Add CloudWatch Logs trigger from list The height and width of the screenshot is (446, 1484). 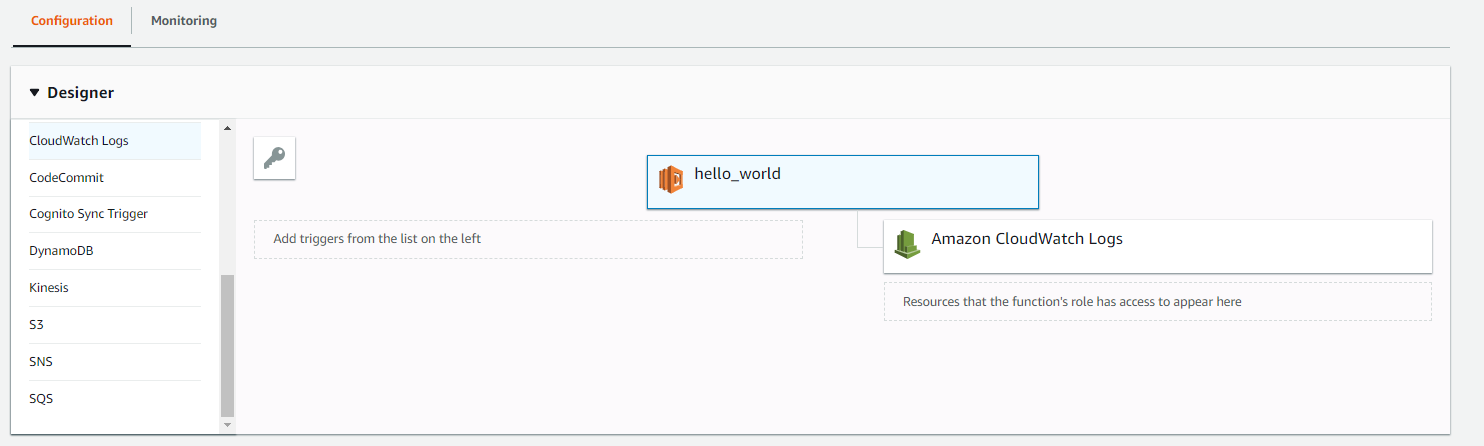[x=79, y=141]
